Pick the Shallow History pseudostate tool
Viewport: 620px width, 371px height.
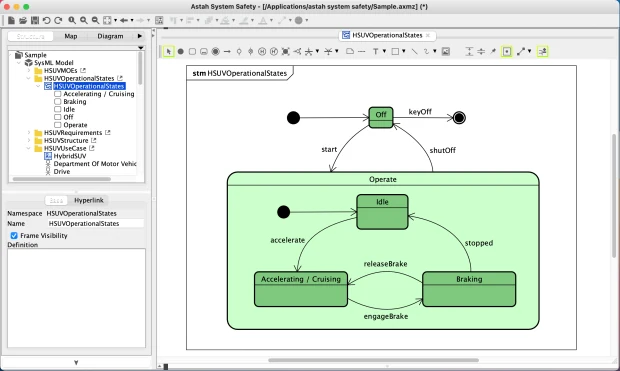coord(262,51)
